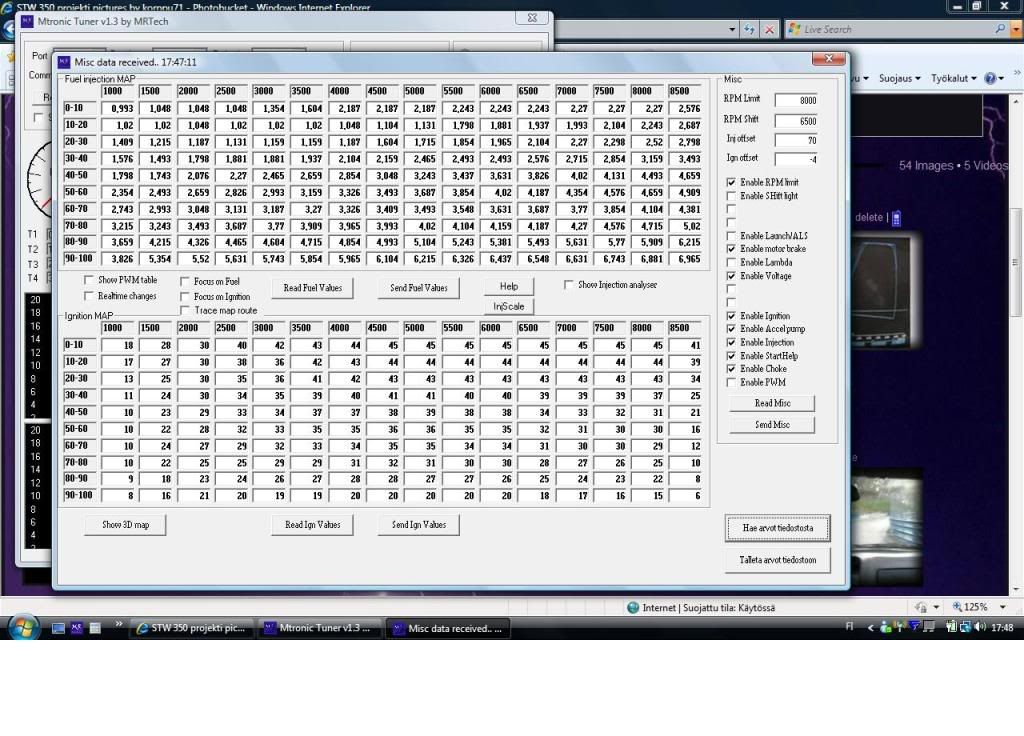Click the Misc data received window title icon
1024x736 pixels.
click(x=63, y=62)
